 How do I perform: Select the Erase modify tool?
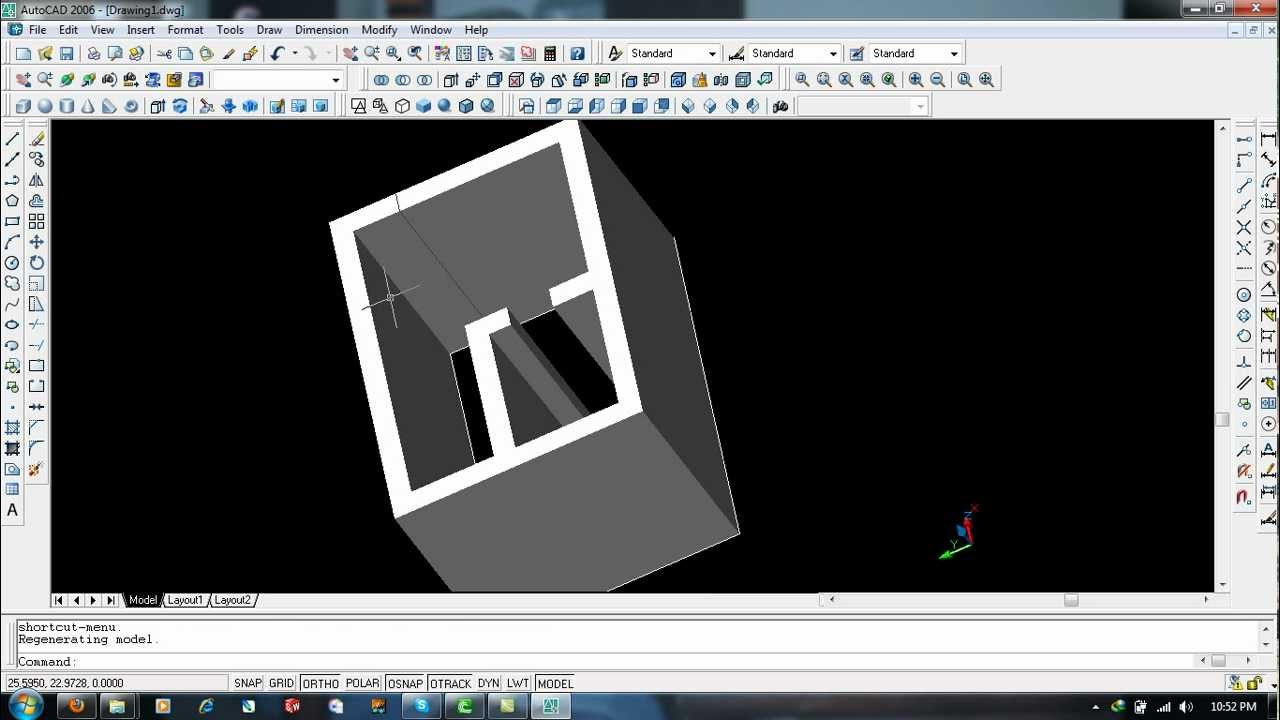tap(37, 139)
